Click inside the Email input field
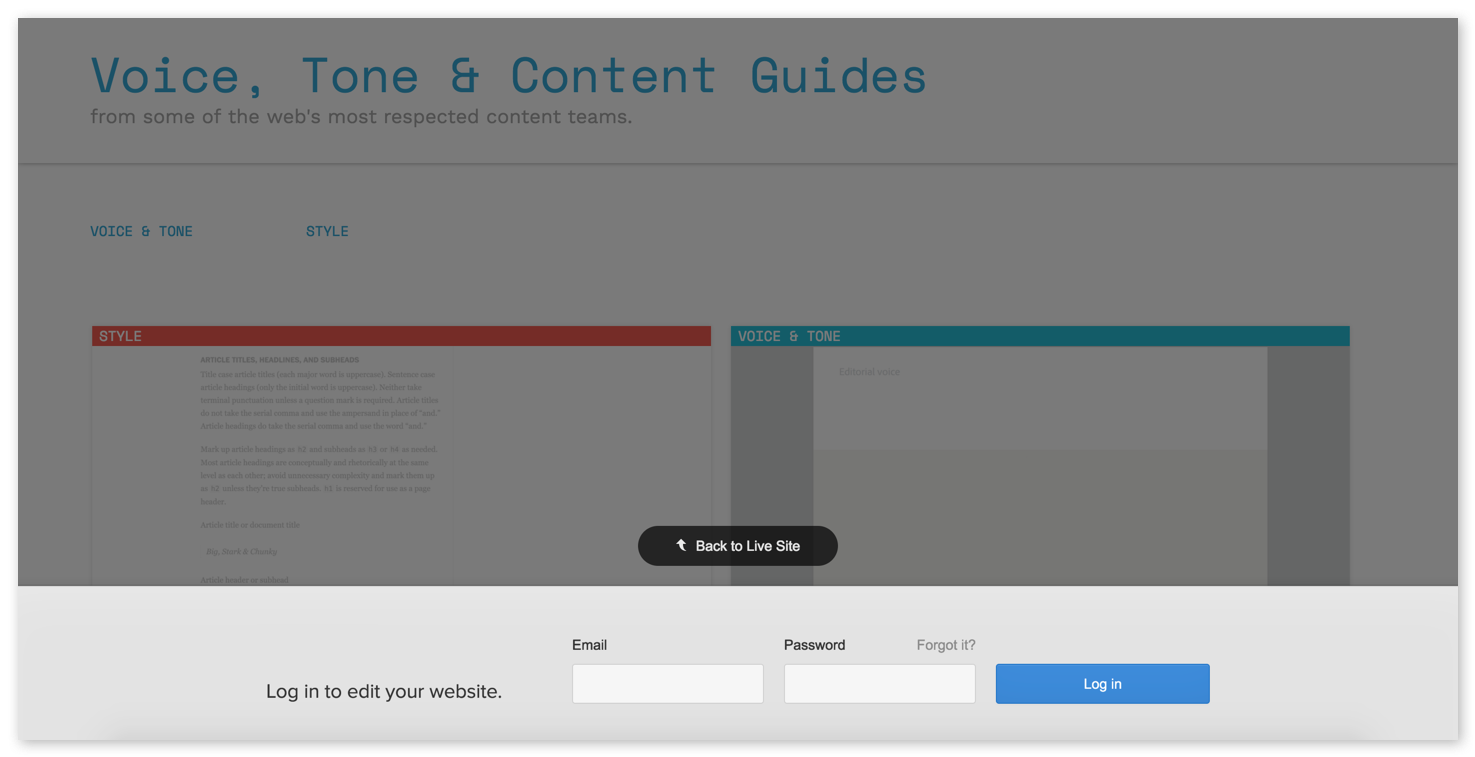 pos(667,683)
